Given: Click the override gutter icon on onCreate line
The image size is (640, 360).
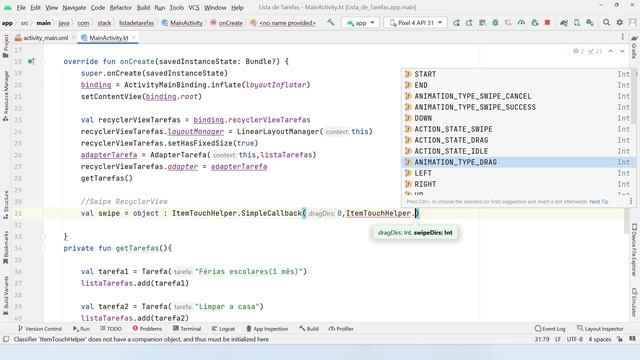Looking at the screenshot, I should 31,62.
